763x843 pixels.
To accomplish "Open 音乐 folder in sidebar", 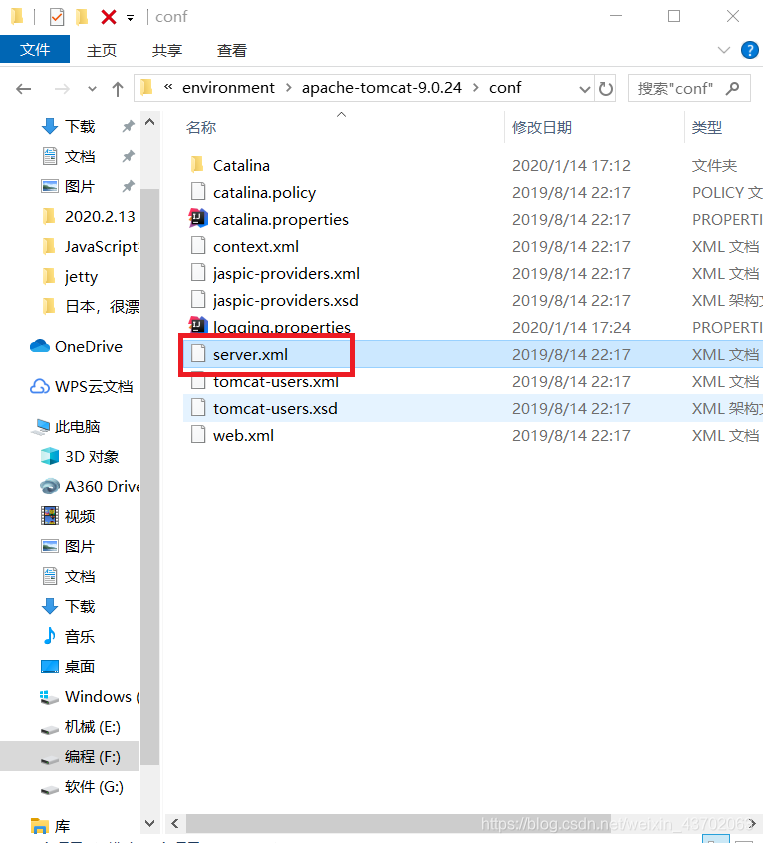I will 80,637.
